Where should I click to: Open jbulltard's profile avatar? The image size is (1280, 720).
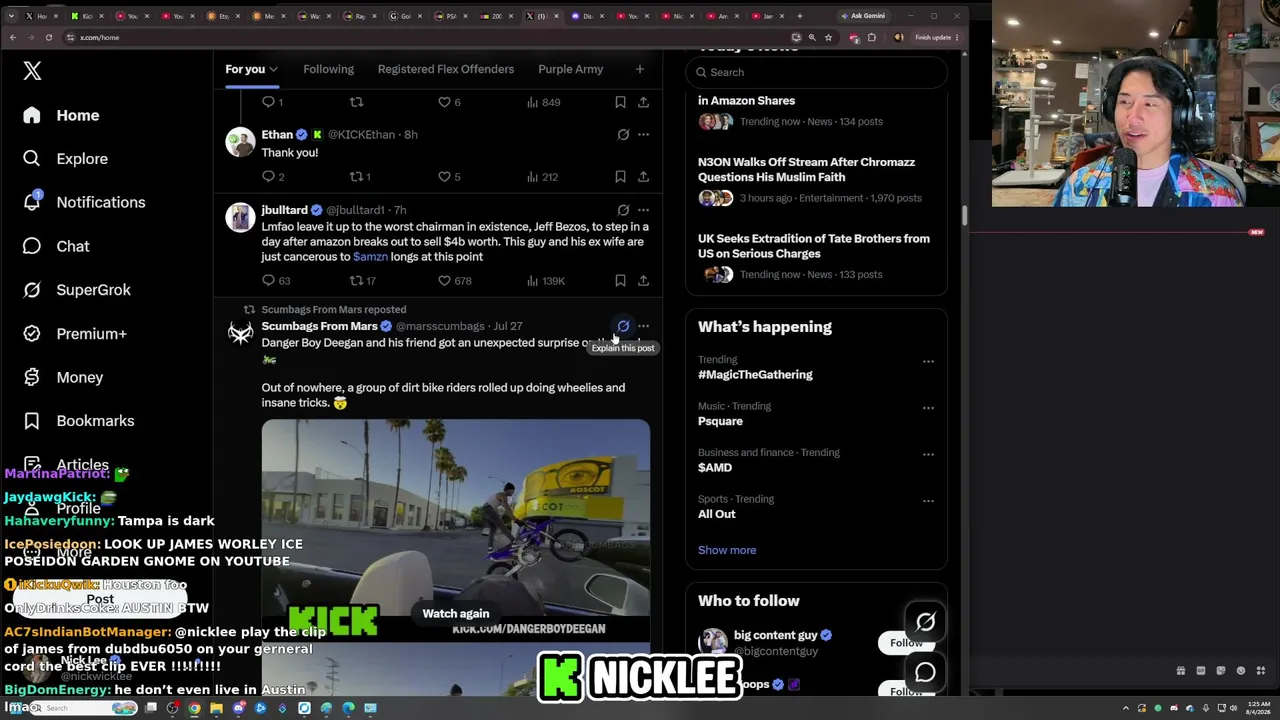tap(240, 217)
